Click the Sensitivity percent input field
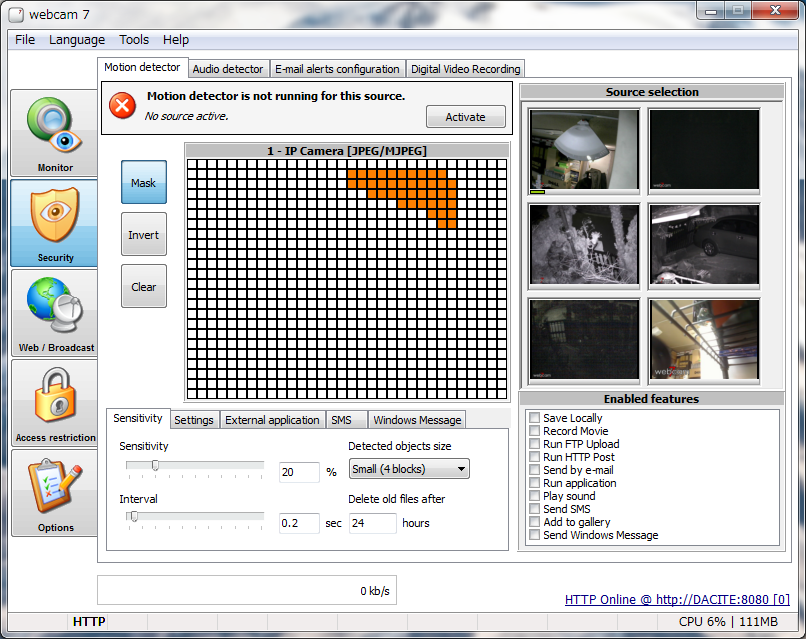This screenshot has height=639, width=806. (x=299, y=472)
